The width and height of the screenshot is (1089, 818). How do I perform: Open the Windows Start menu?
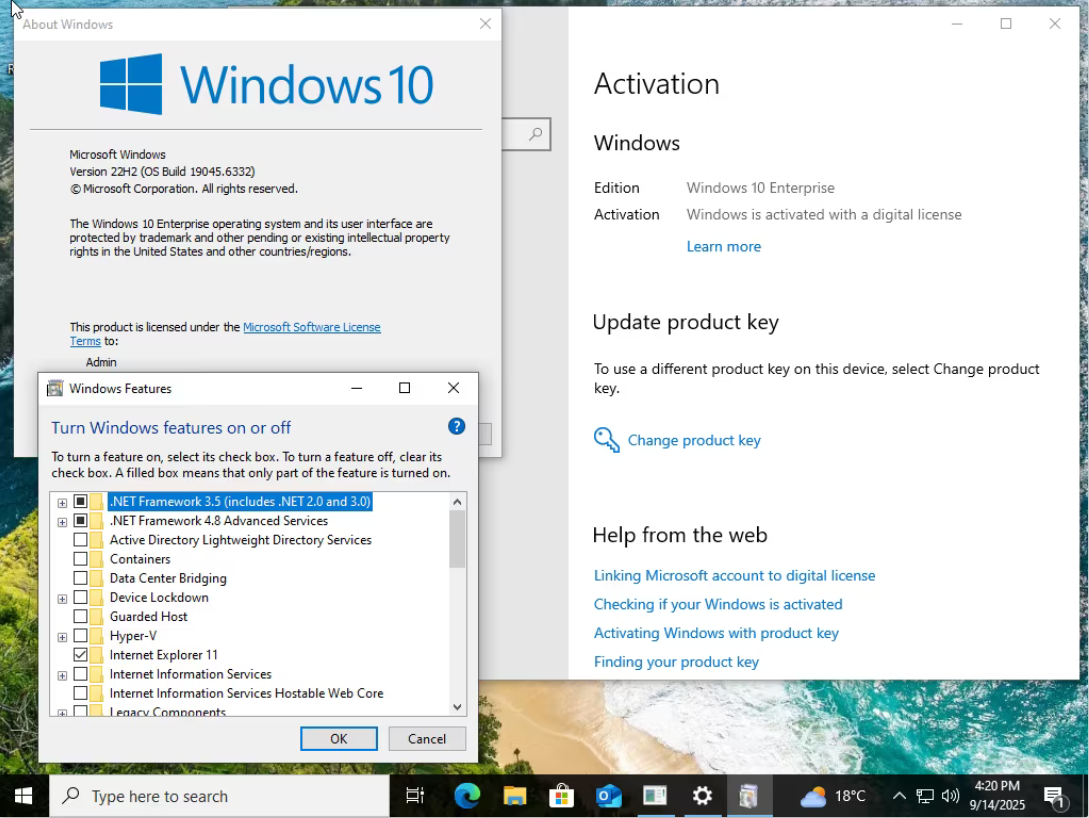click(x=24, y=796)
